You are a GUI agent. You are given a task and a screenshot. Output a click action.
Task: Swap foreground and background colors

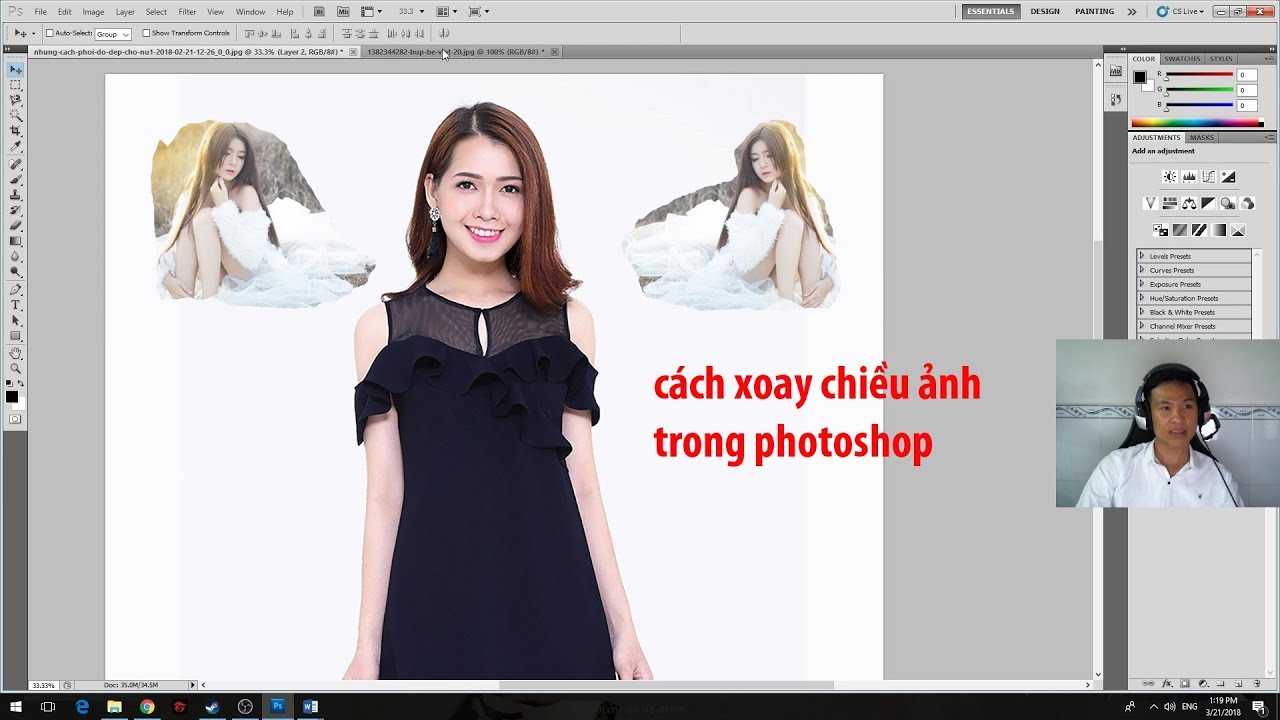pos(21,384)
